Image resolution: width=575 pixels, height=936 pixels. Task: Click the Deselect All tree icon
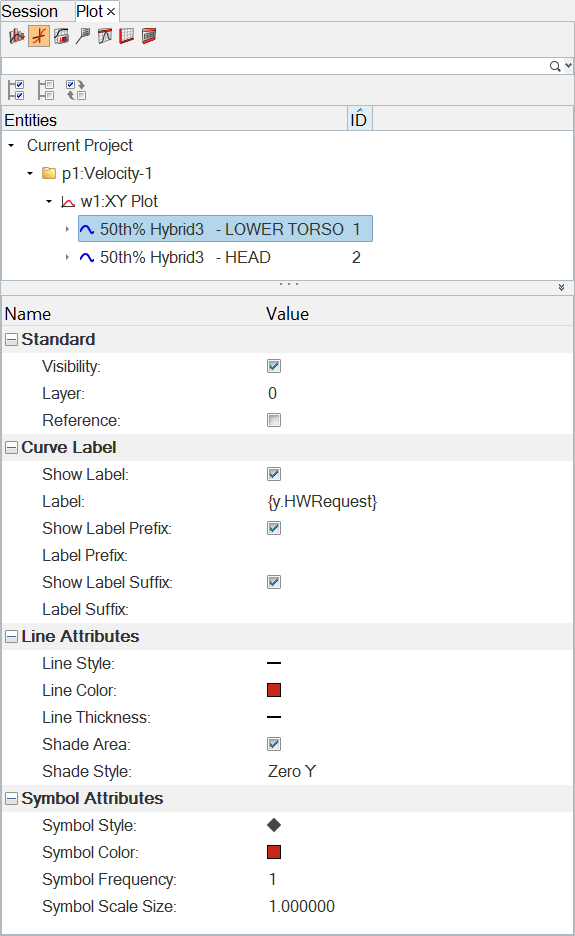46,90
